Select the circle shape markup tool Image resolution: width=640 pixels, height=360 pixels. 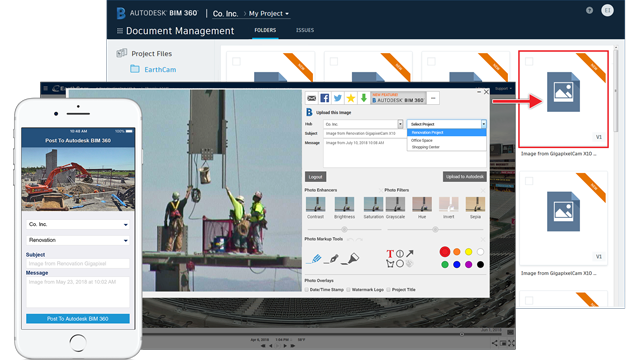400,264
